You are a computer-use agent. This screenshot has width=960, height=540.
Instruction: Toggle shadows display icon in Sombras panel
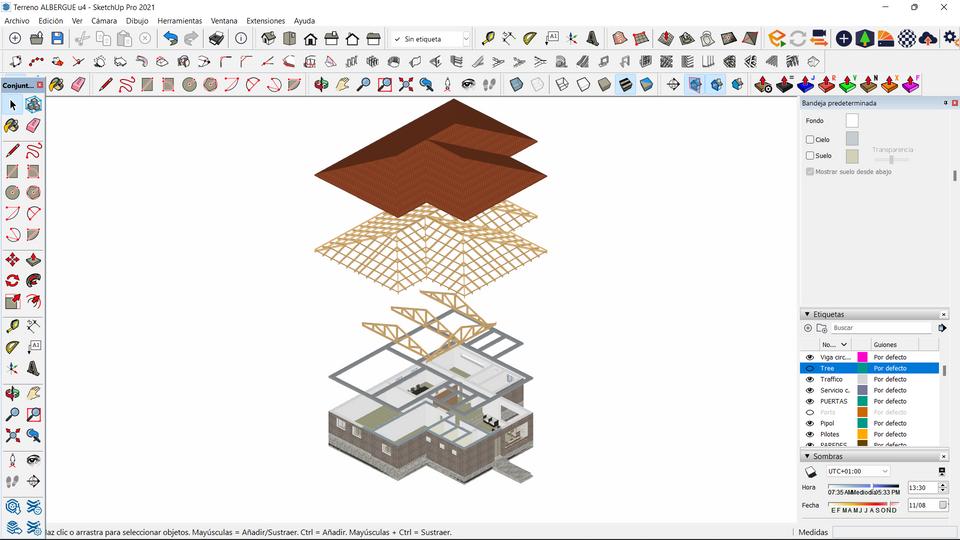click(x=811, y=471)
